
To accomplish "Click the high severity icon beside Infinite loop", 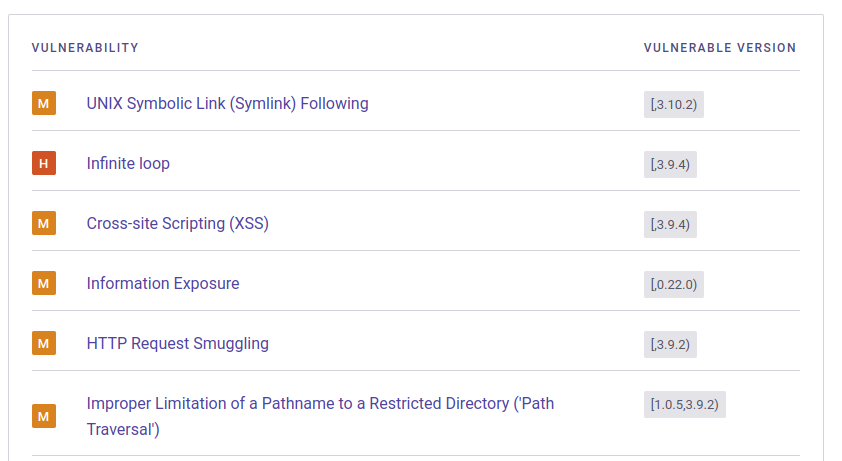I will pos(44,163).
